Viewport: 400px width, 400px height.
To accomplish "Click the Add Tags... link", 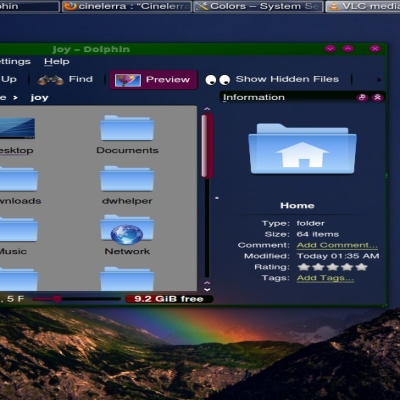I will 325,278.
